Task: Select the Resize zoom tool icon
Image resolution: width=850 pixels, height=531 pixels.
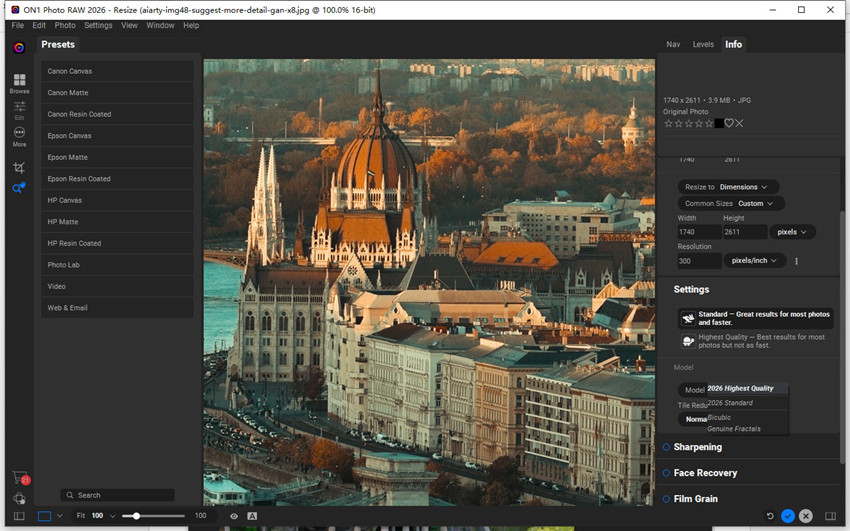Action: click(19, 188)
